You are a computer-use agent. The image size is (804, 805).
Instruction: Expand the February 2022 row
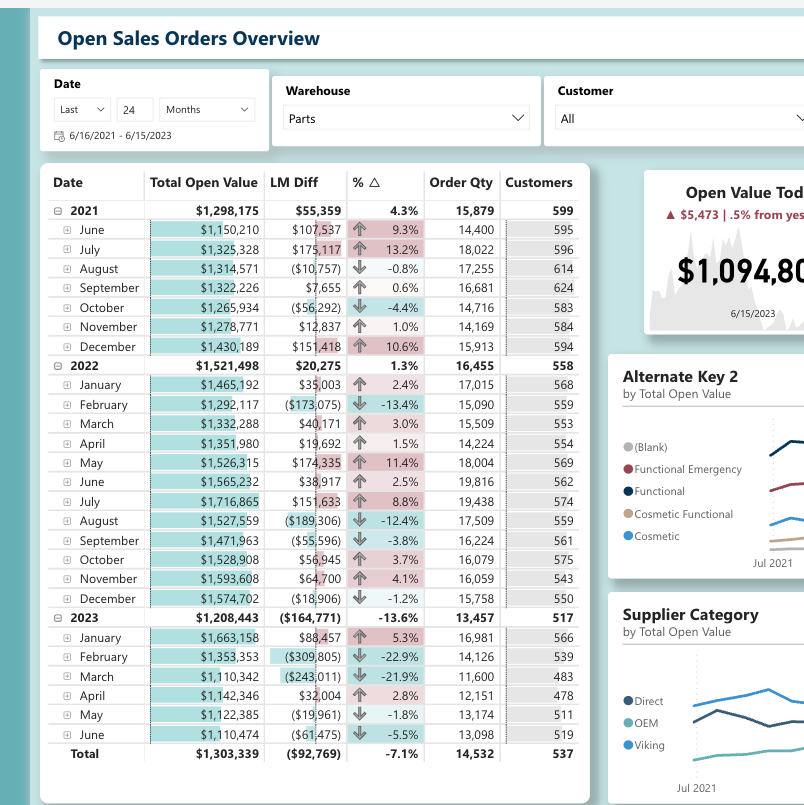67,405
